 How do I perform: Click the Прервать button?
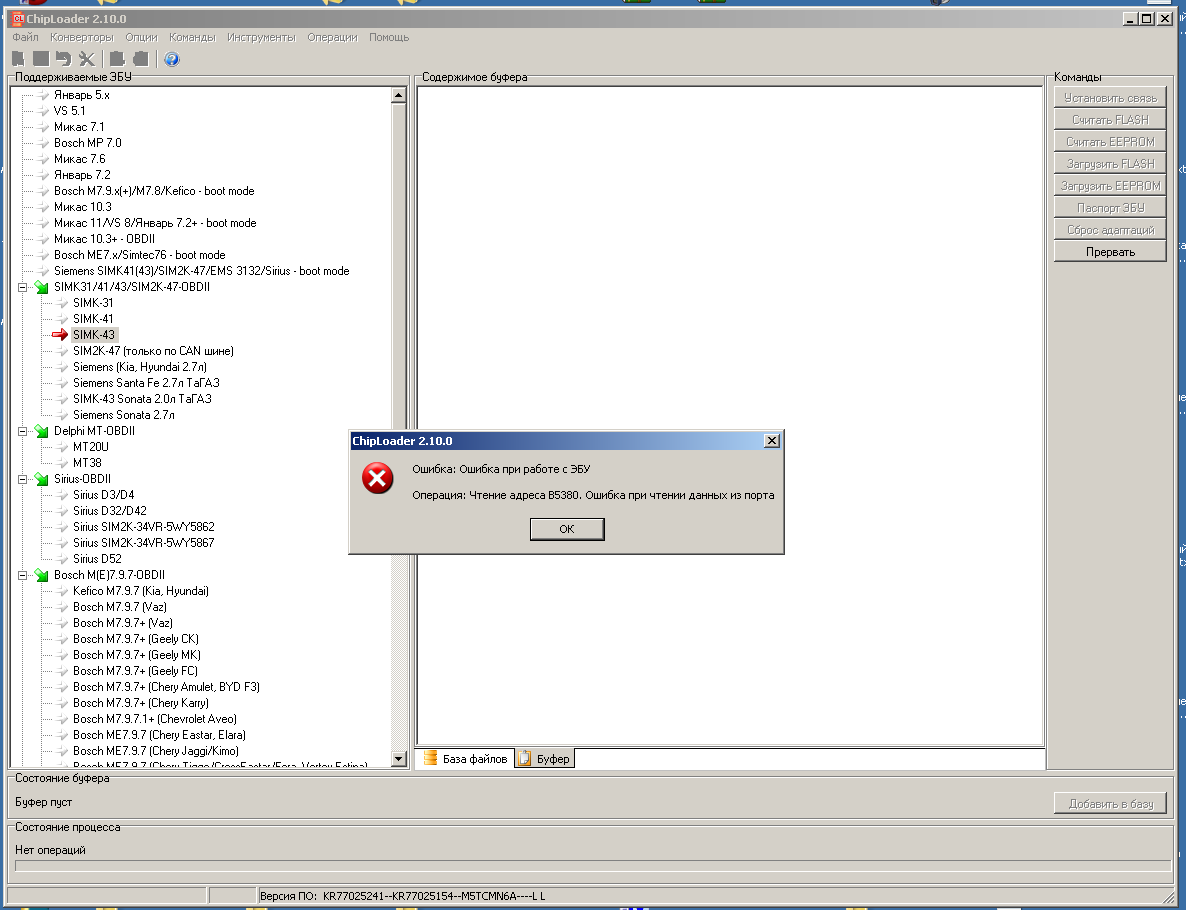coord(1110,252)
